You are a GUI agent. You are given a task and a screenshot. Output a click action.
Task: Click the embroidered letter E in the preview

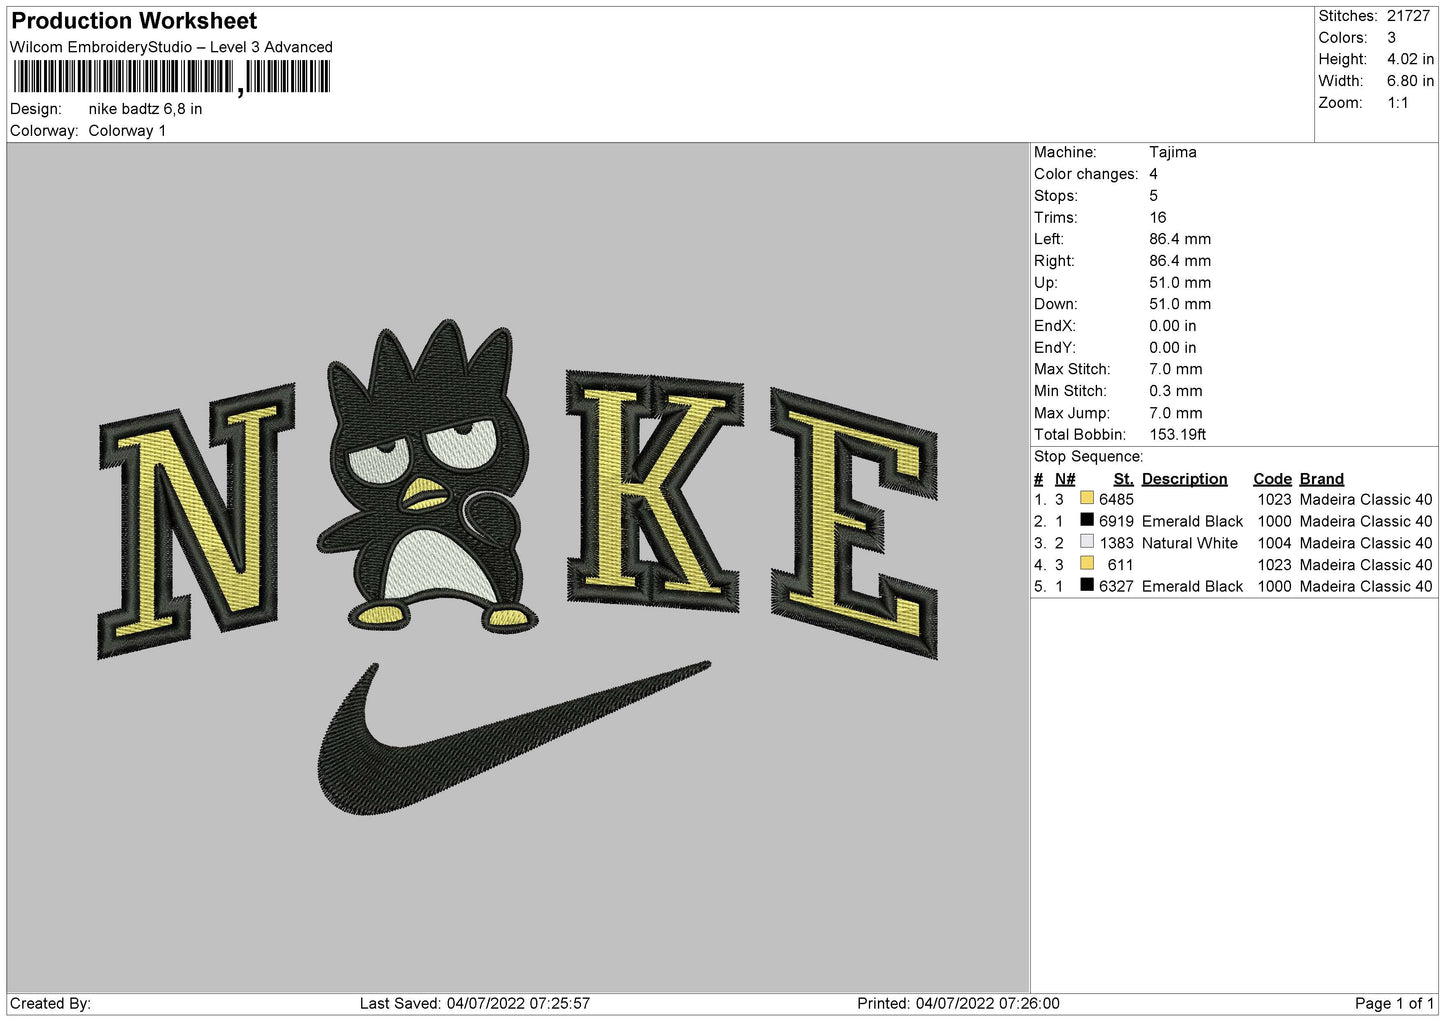coord(853,522)
